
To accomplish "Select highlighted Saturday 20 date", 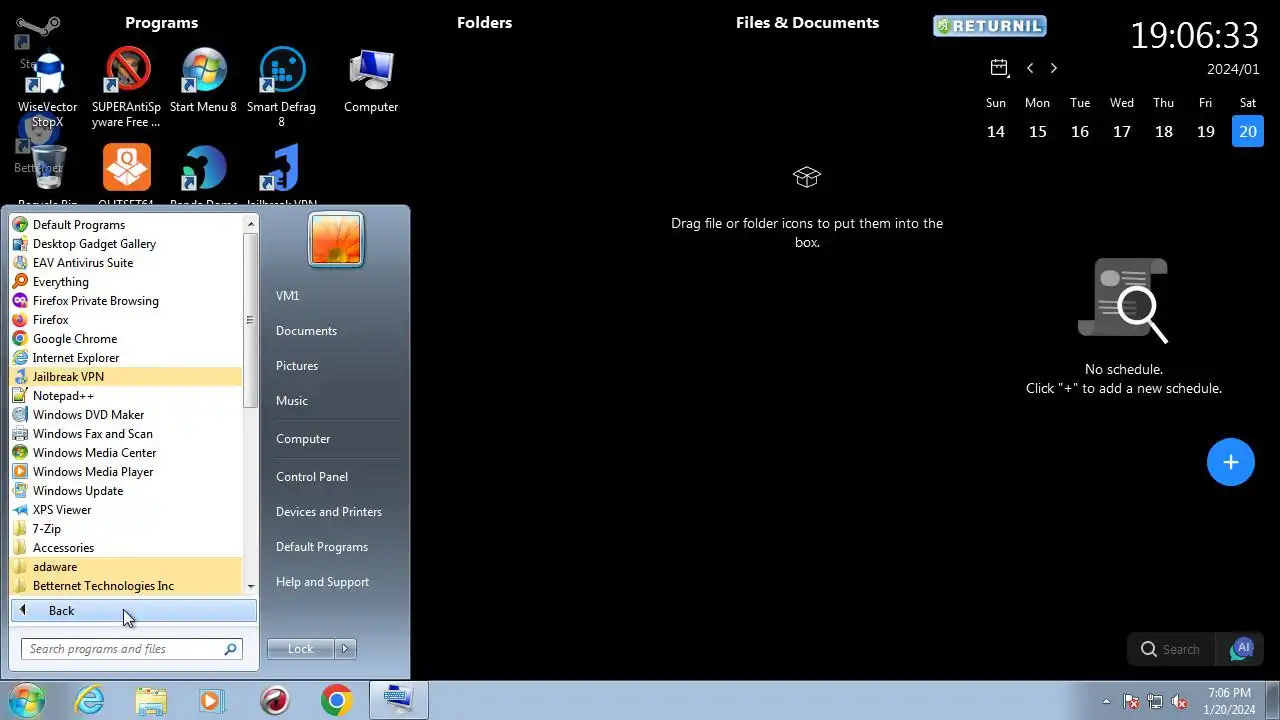I will point(1248,131).
